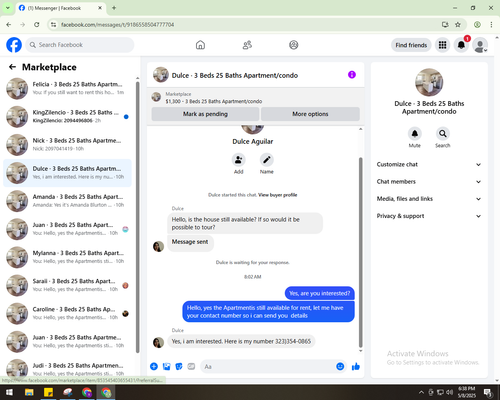Click the Aa message input field
500x400 pixels.
(x=273, y=367)
